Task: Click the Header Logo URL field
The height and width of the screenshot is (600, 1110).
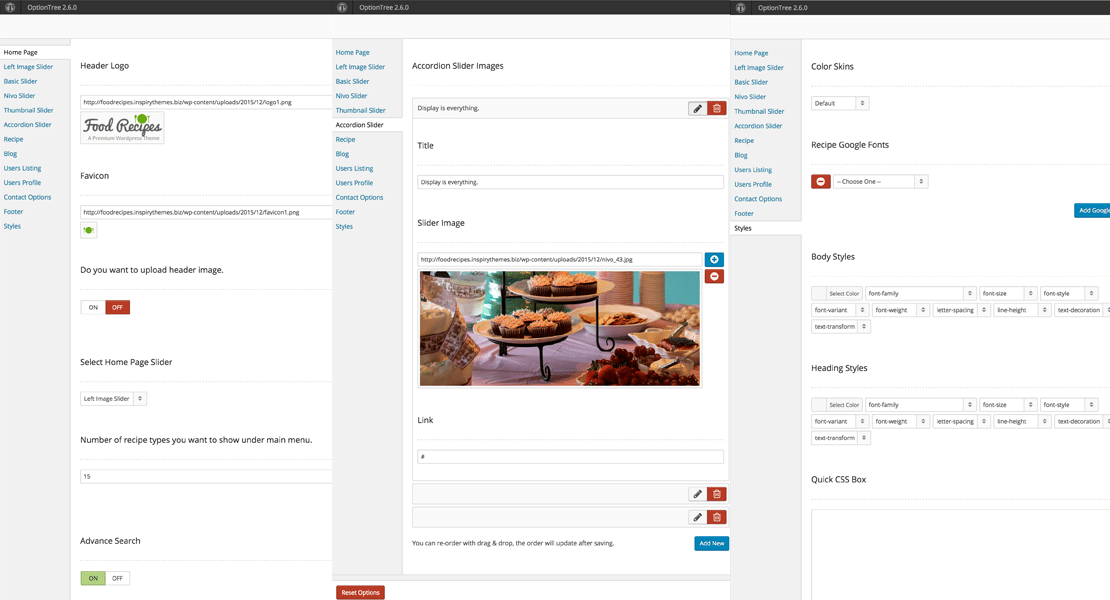Action: tap(206, 102)
